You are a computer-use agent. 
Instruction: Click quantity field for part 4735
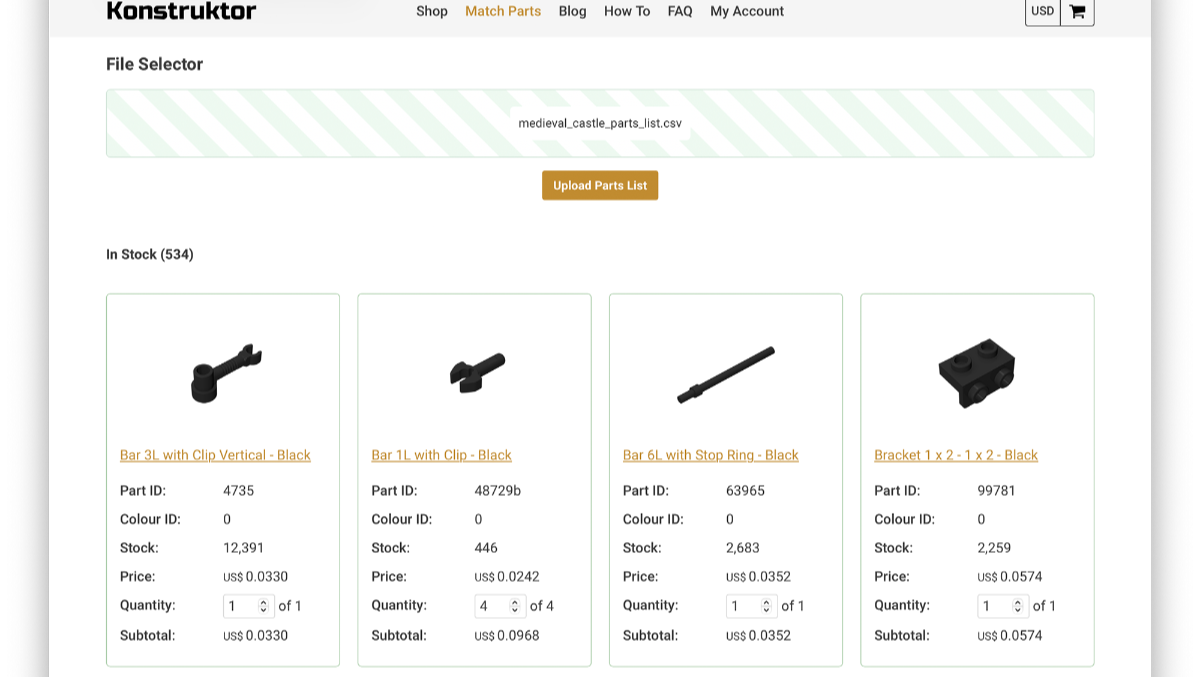249,606
